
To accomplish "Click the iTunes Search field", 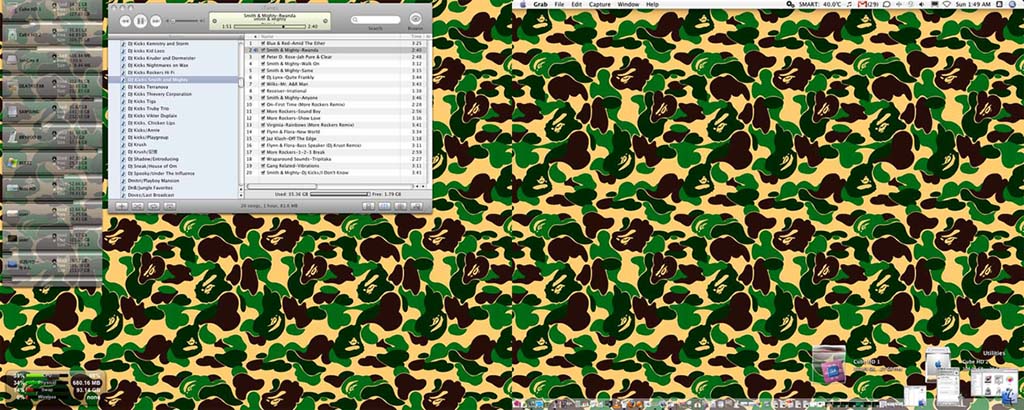I will [376, 20].
